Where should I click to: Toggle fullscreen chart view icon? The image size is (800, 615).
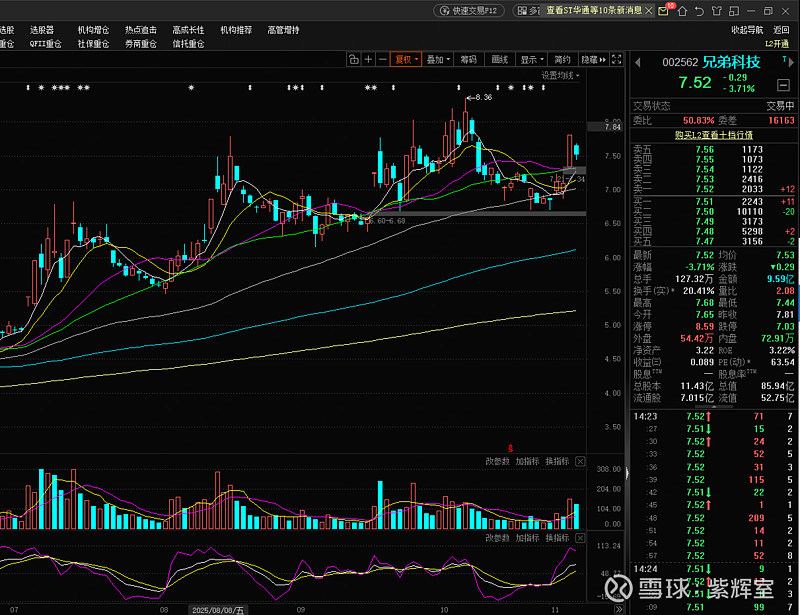tap(616, 60)
